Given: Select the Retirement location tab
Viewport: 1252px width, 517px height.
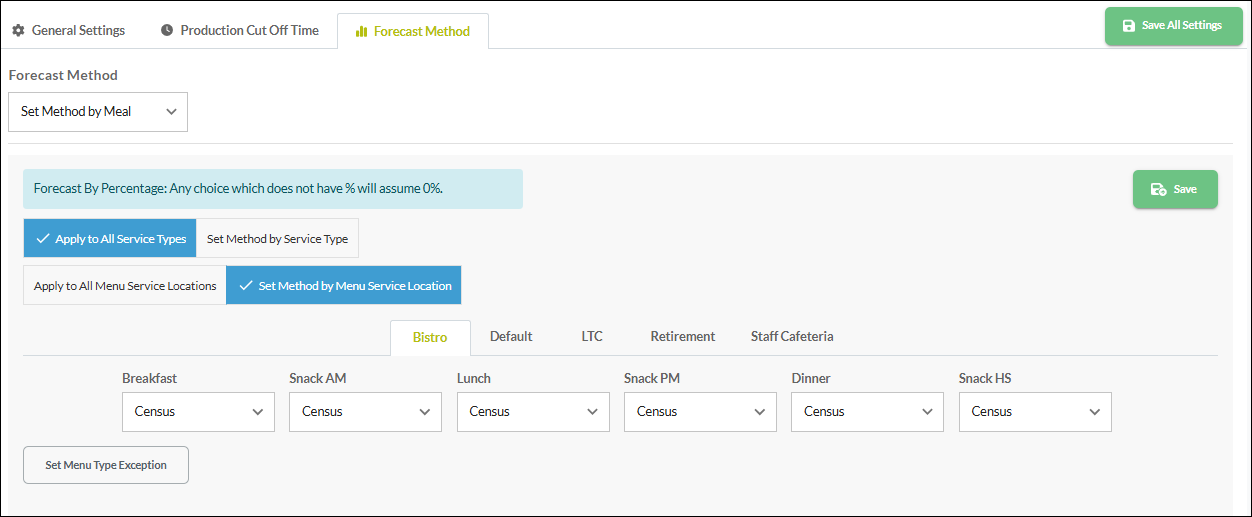Looking at the screenshot, I should click(682, 337).
